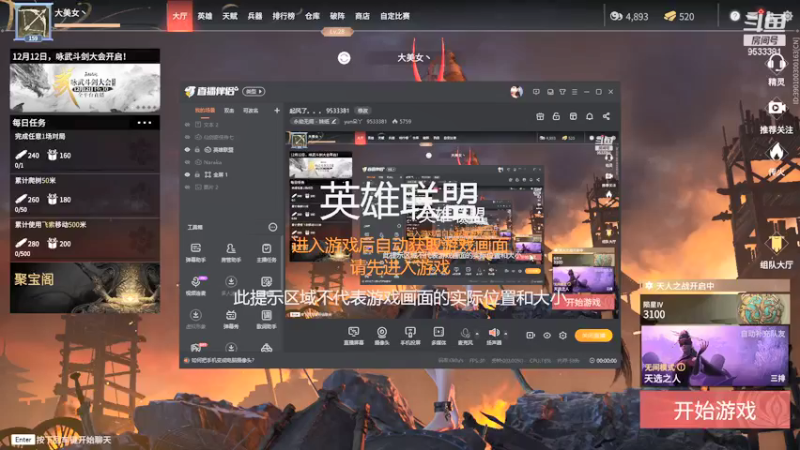The height and width of the screenshot is (450, 800).
Task: Open daily tasks three-dot menu
Action: tap(144, 123)
